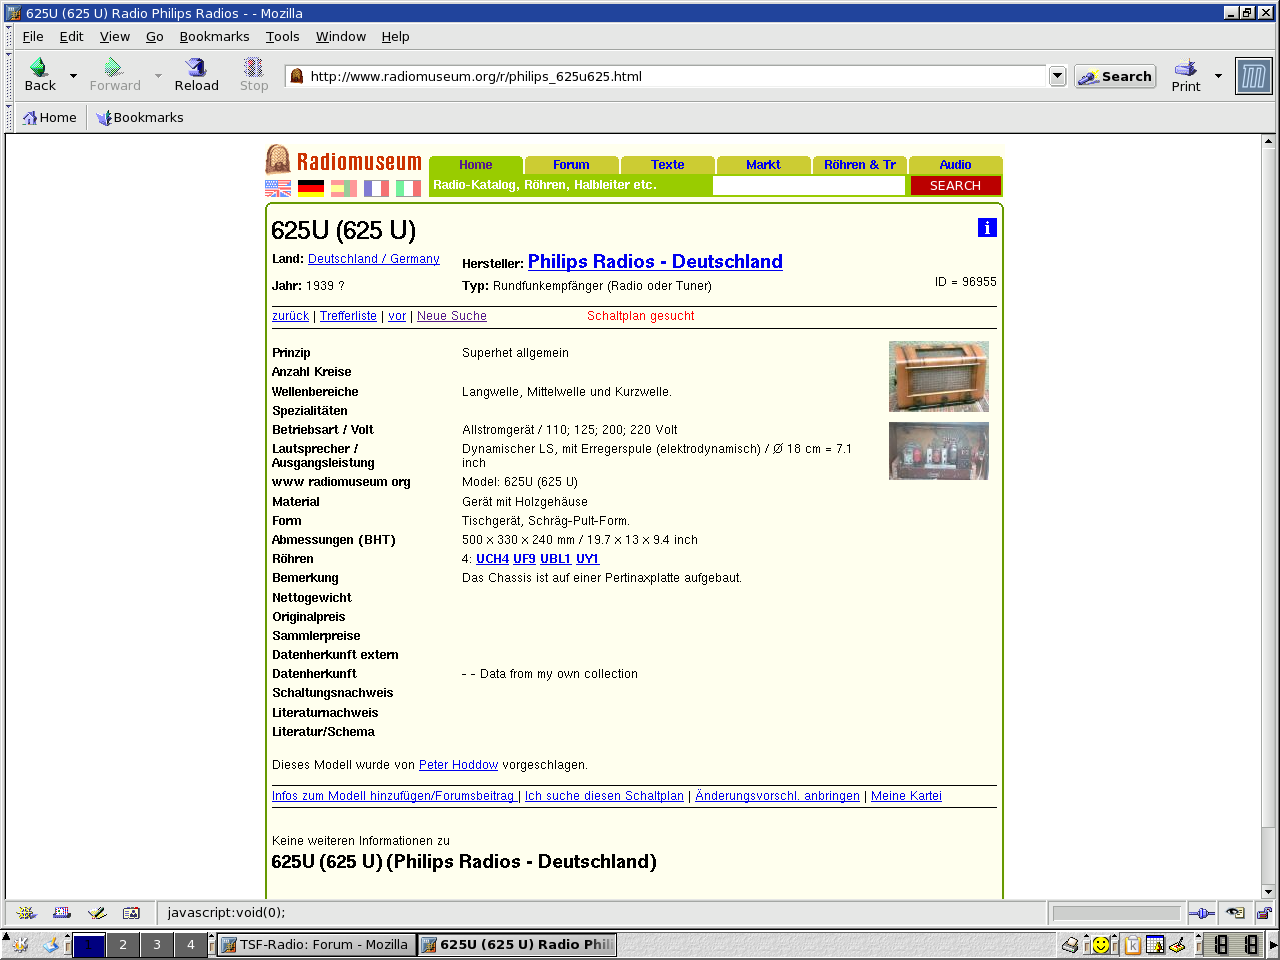
Task: Open the radio front view thumbnail
Action: [938, 376]
